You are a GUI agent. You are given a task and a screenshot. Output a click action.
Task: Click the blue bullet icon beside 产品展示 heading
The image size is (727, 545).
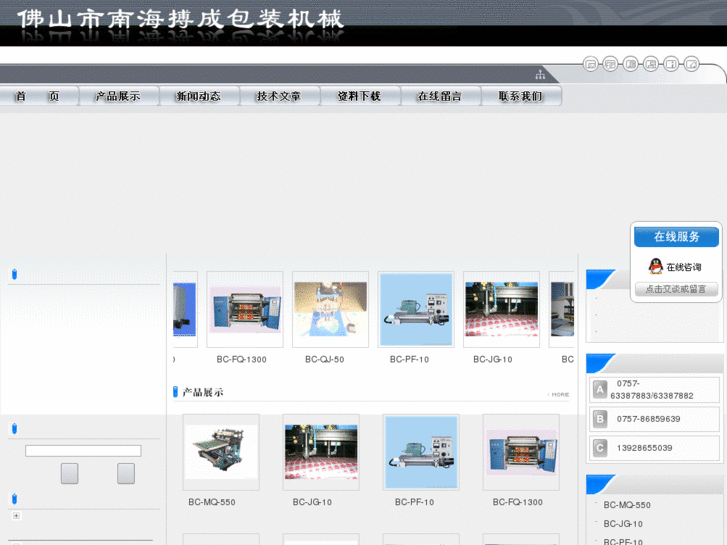tap(175, 392)
